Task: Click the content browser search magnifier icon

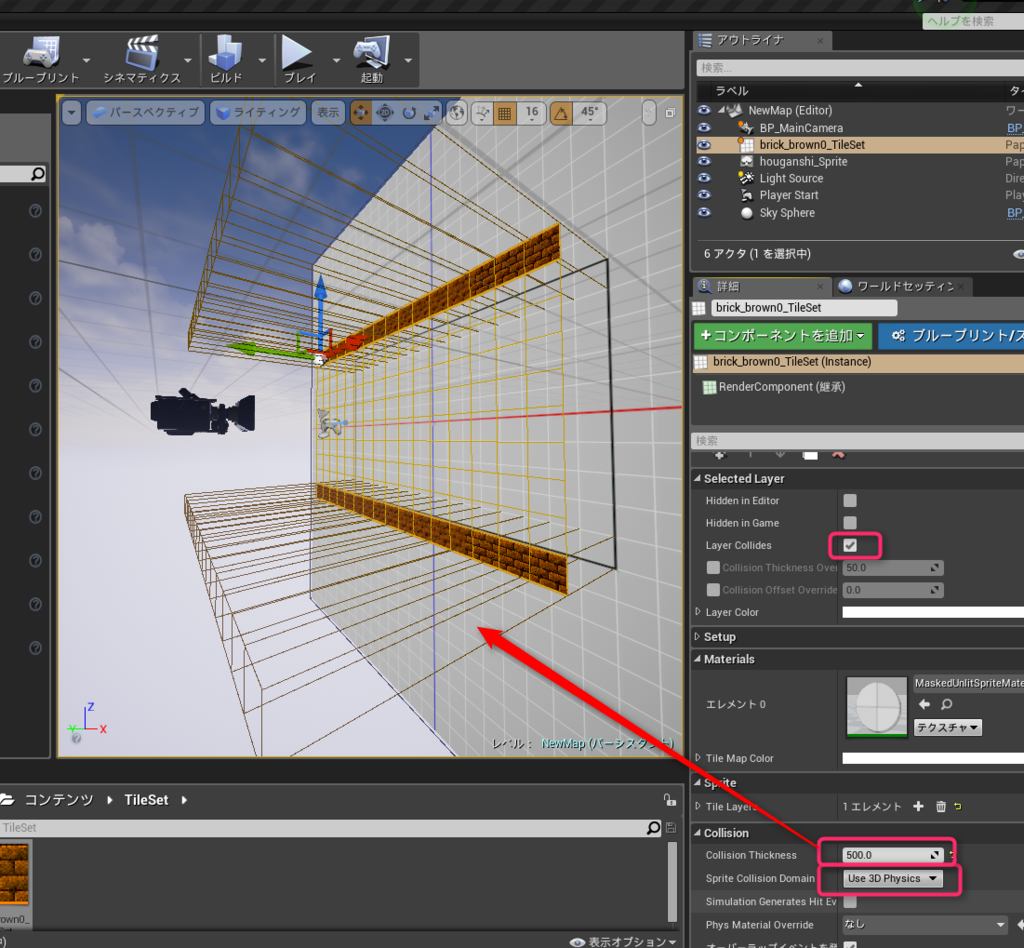Action: point(653,828)
